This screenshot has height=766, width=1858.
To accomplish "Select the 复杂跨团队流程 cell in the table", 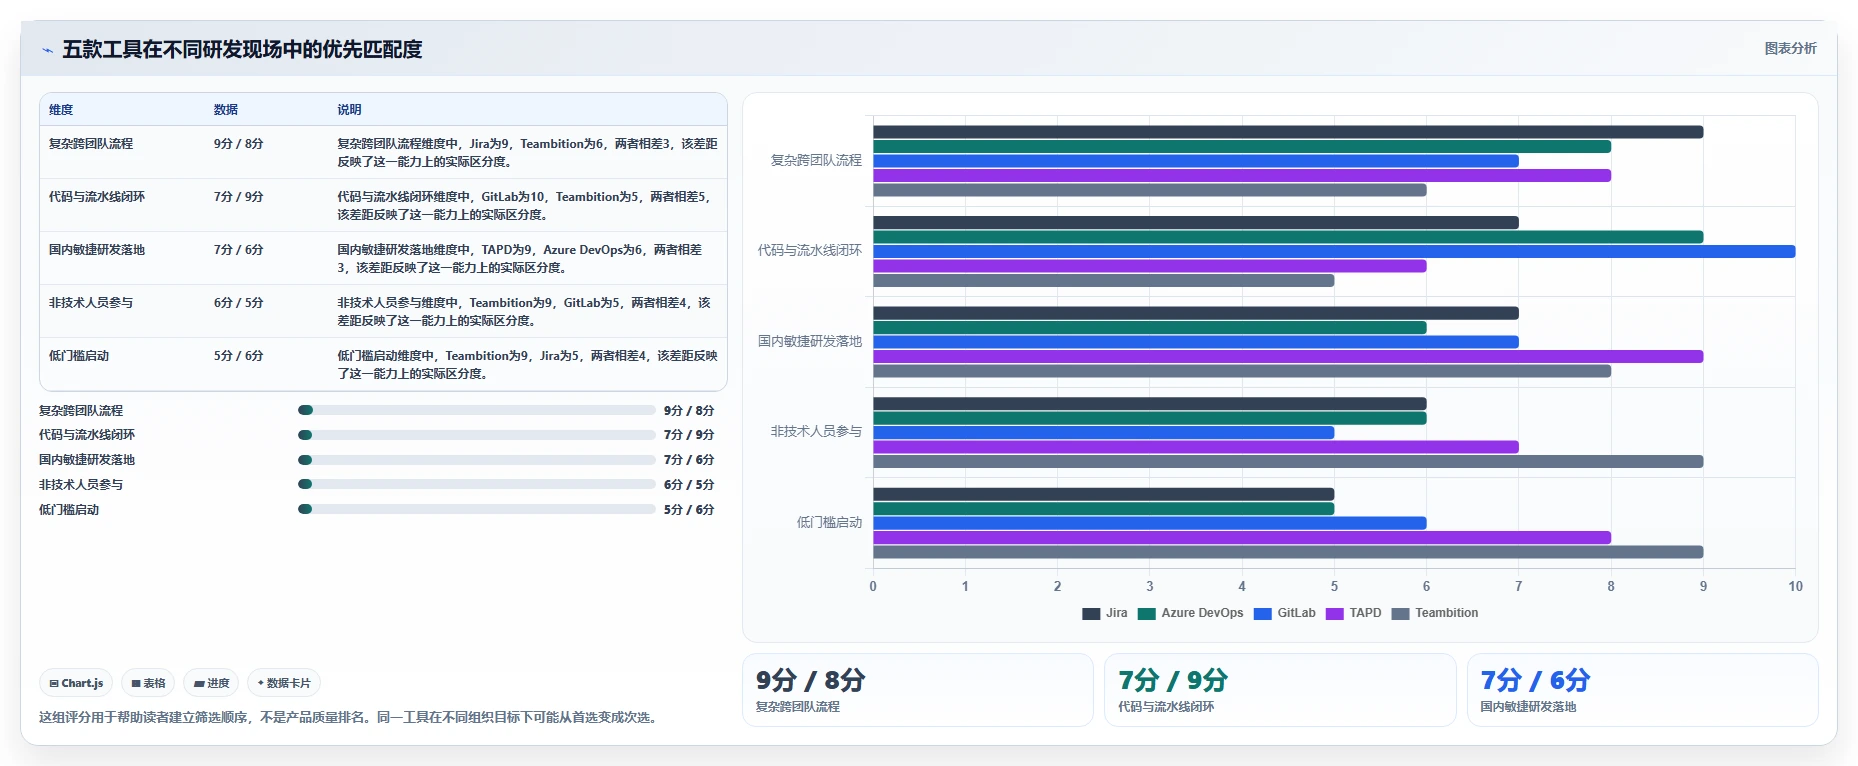I will click(91, 144).
